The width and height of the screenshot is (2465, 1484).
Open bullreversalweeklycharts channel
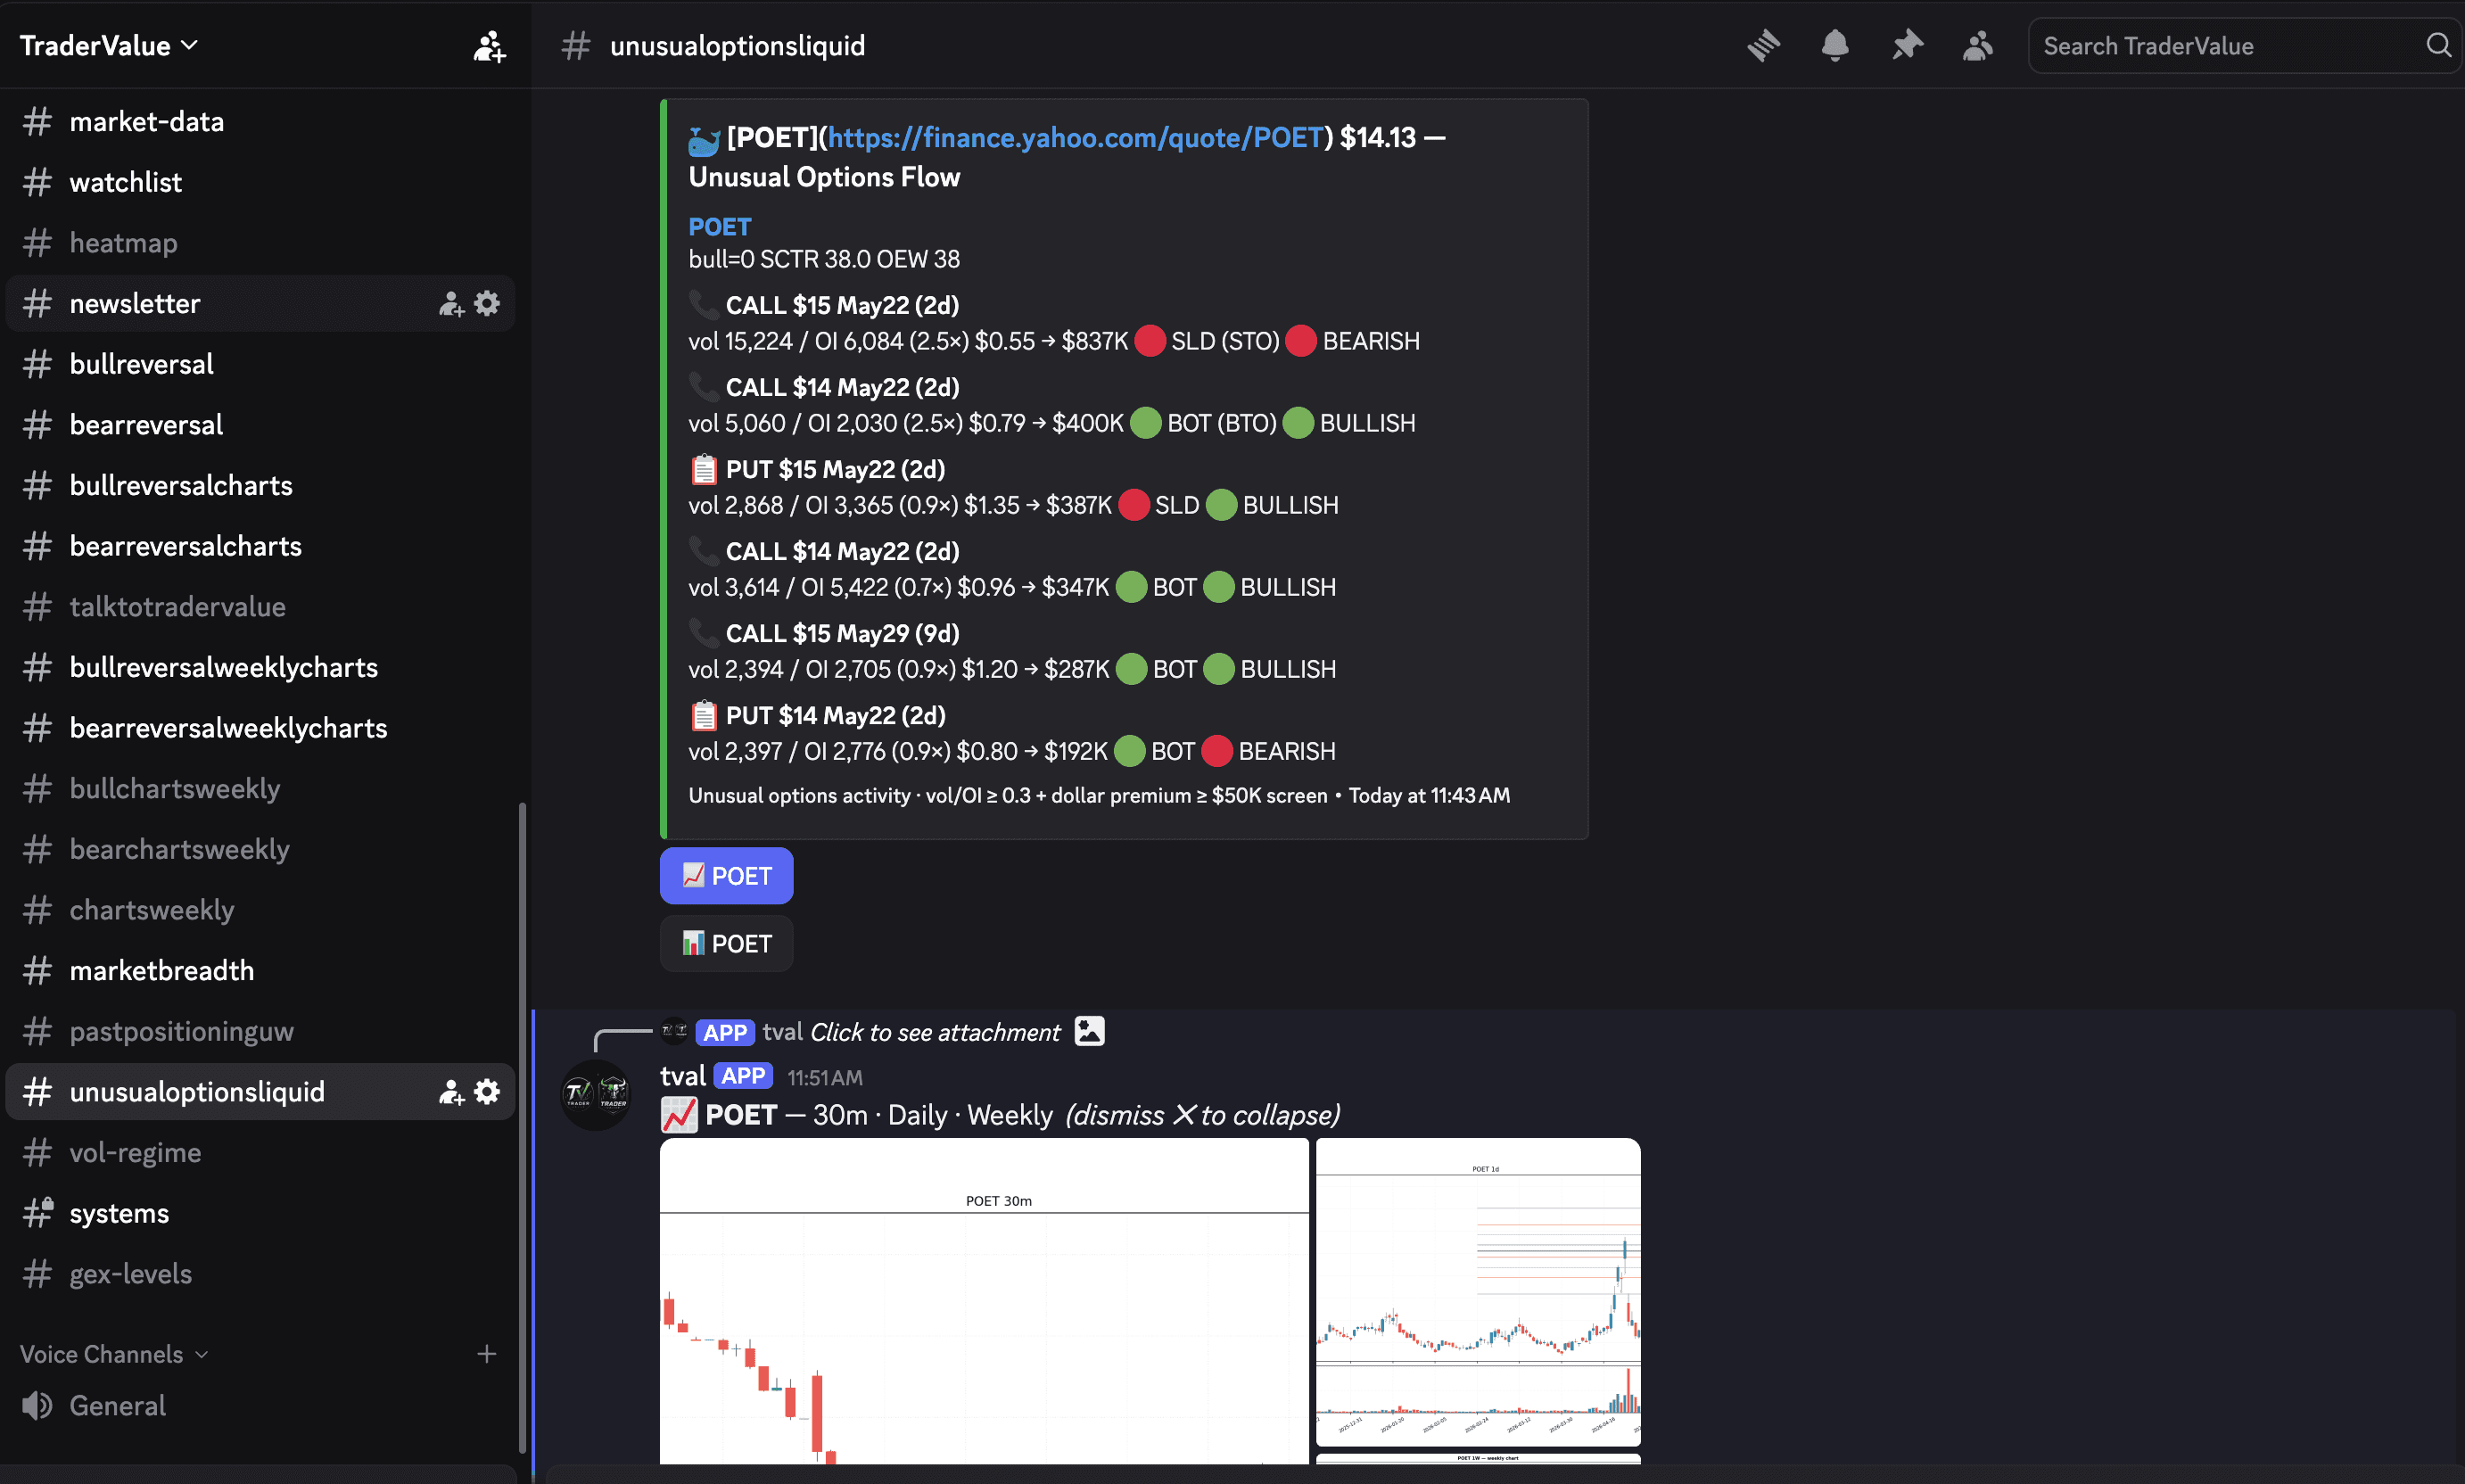pos(260,668)
